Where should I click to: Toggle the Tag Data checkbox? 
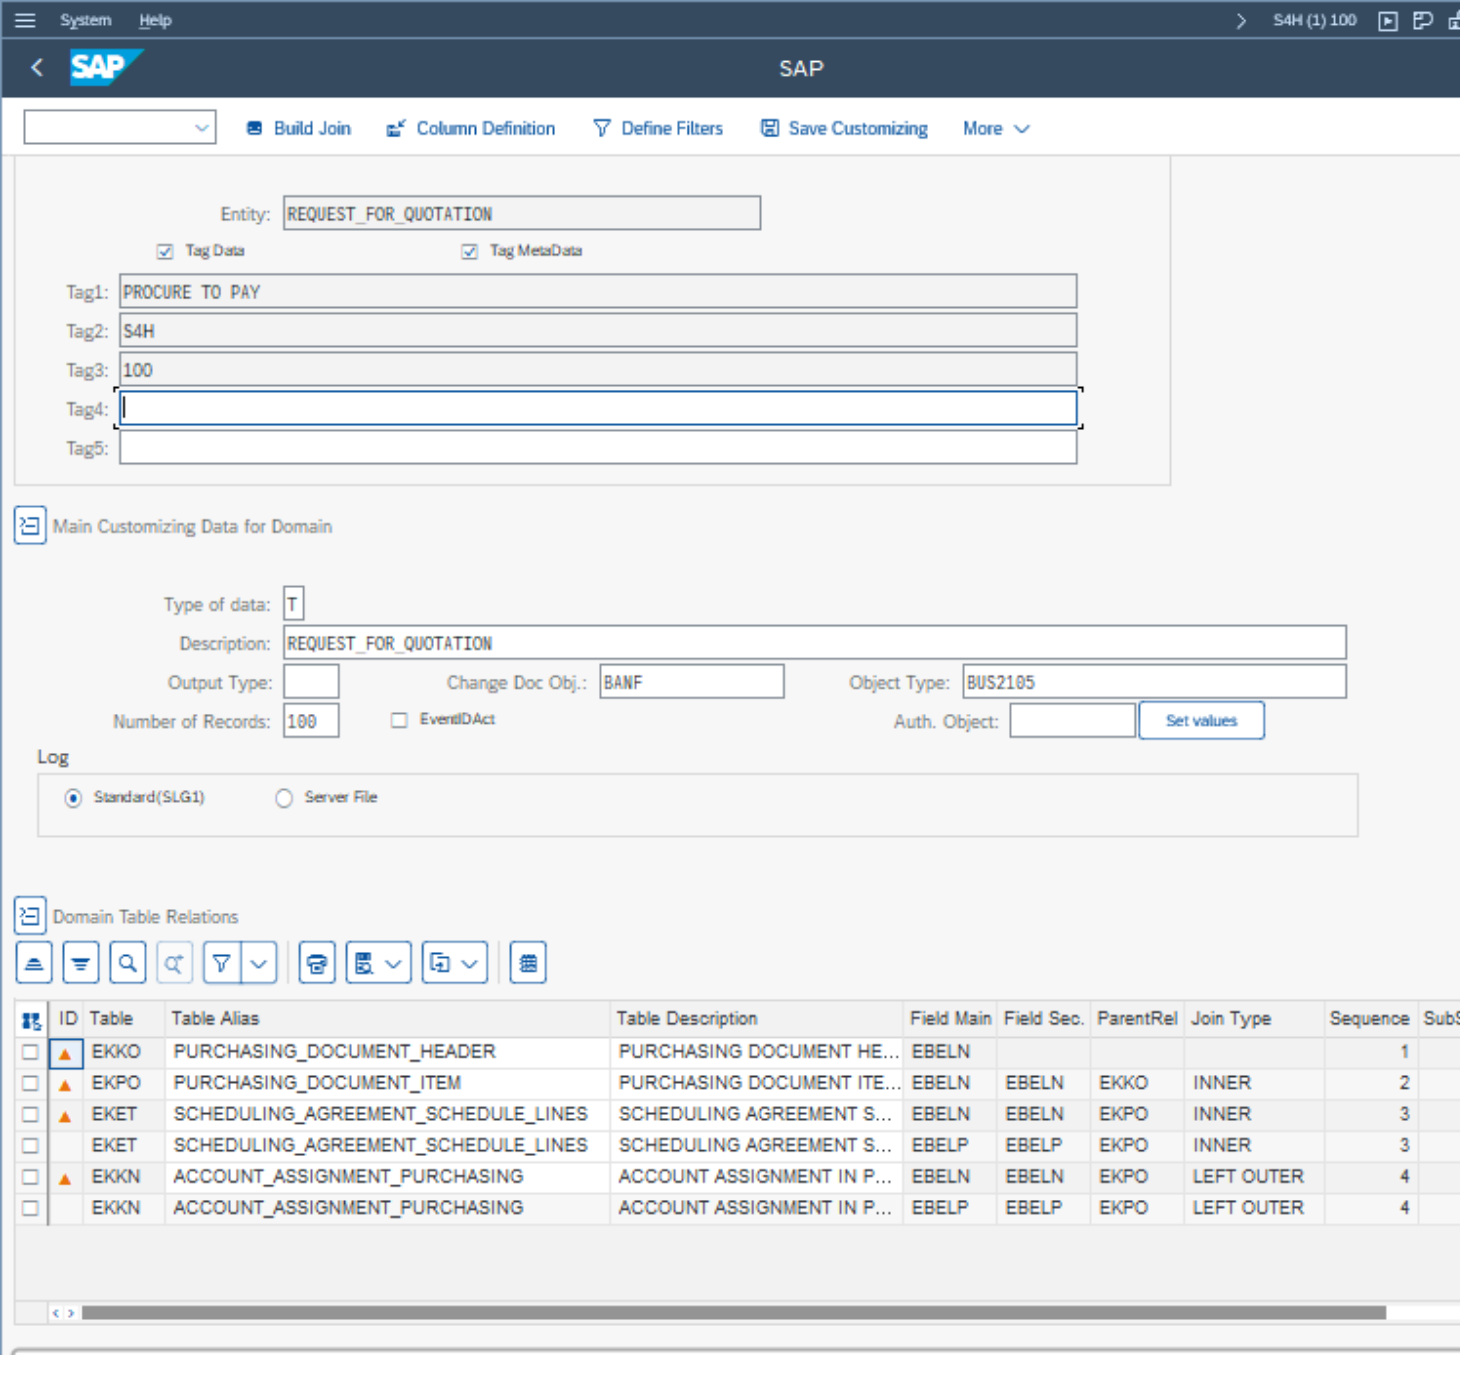pos(166,252)
